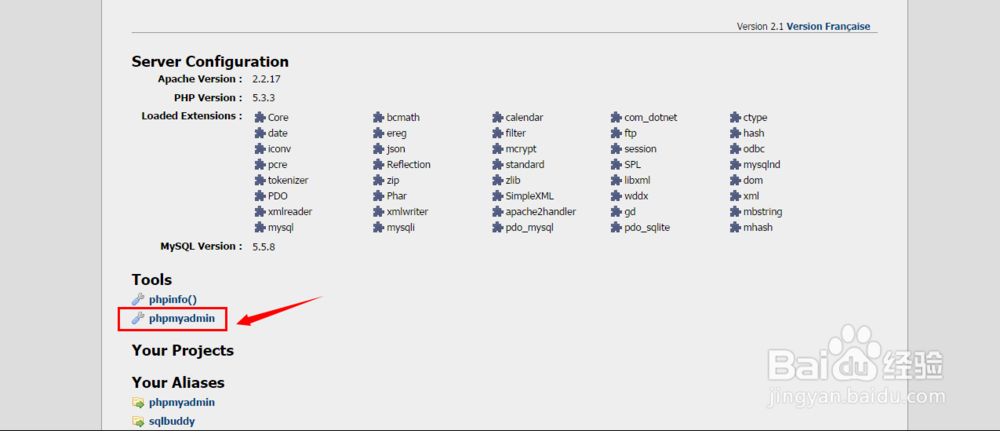Viewport: 1000px width, 431px height.
Task: Select the apache2handler extension text
Action: [541, 212]
